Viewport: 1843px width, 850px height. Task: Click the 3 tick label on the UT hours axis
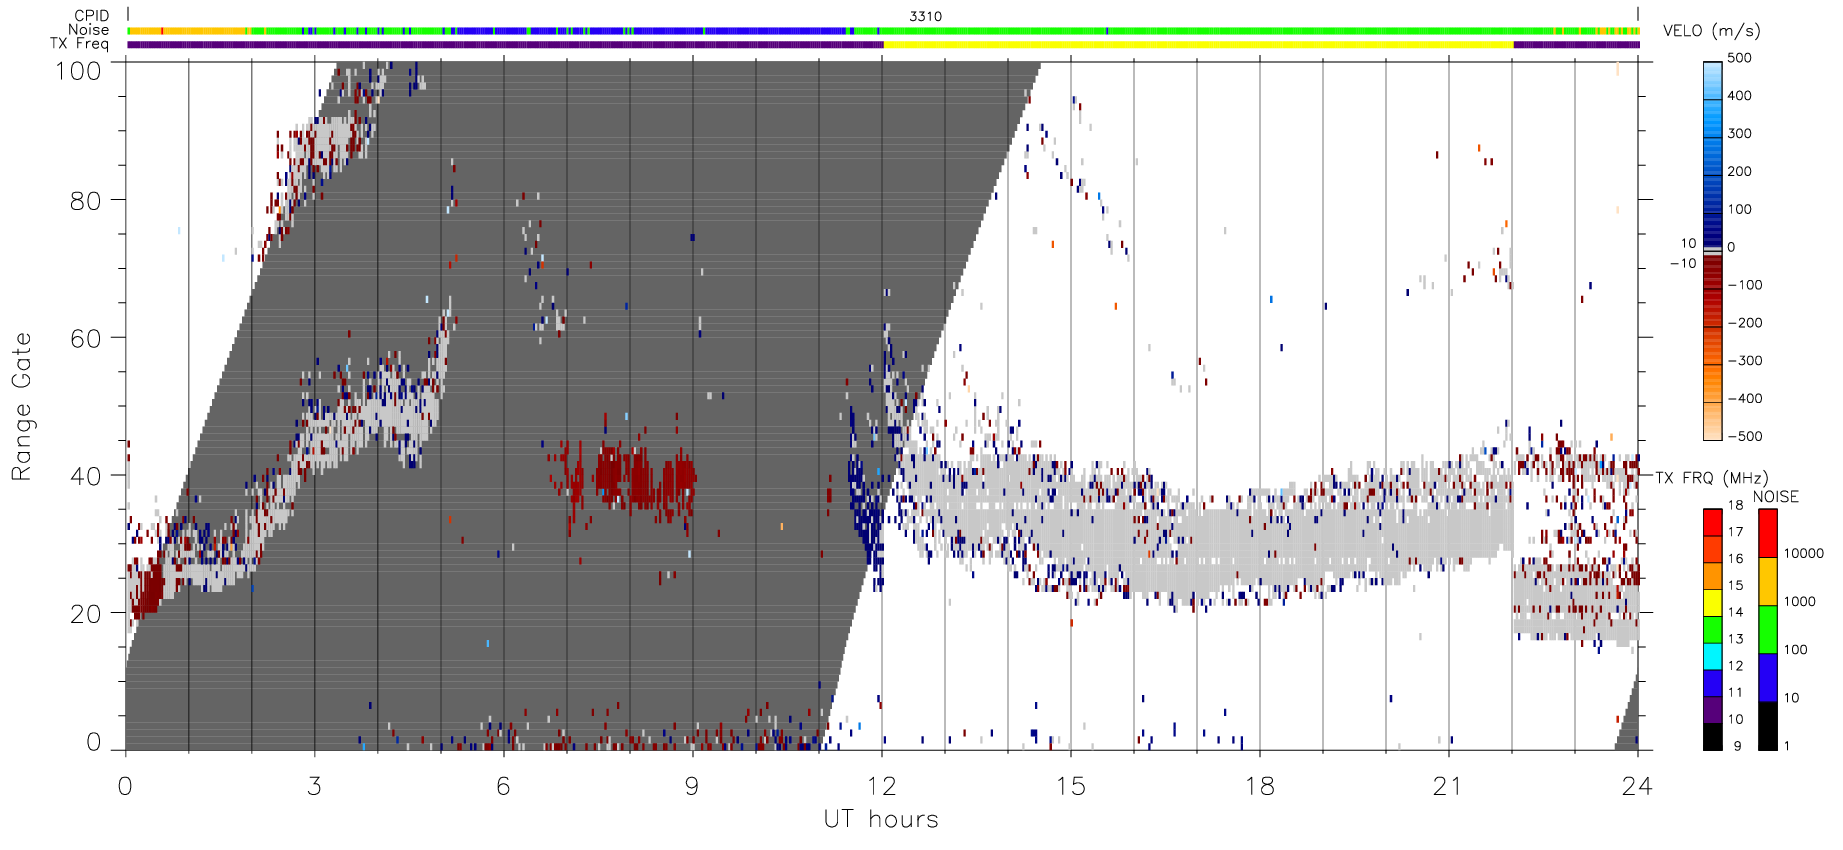pos(314,786)
